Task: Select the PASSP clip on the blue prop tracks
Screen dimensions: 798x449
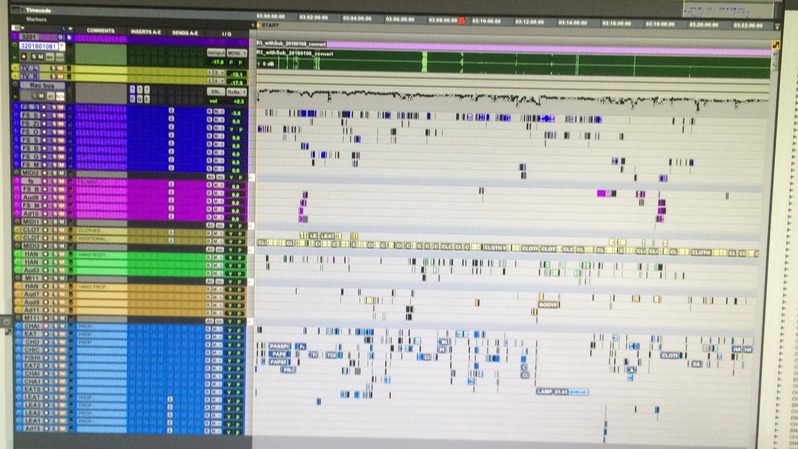Action: (279, 346)
